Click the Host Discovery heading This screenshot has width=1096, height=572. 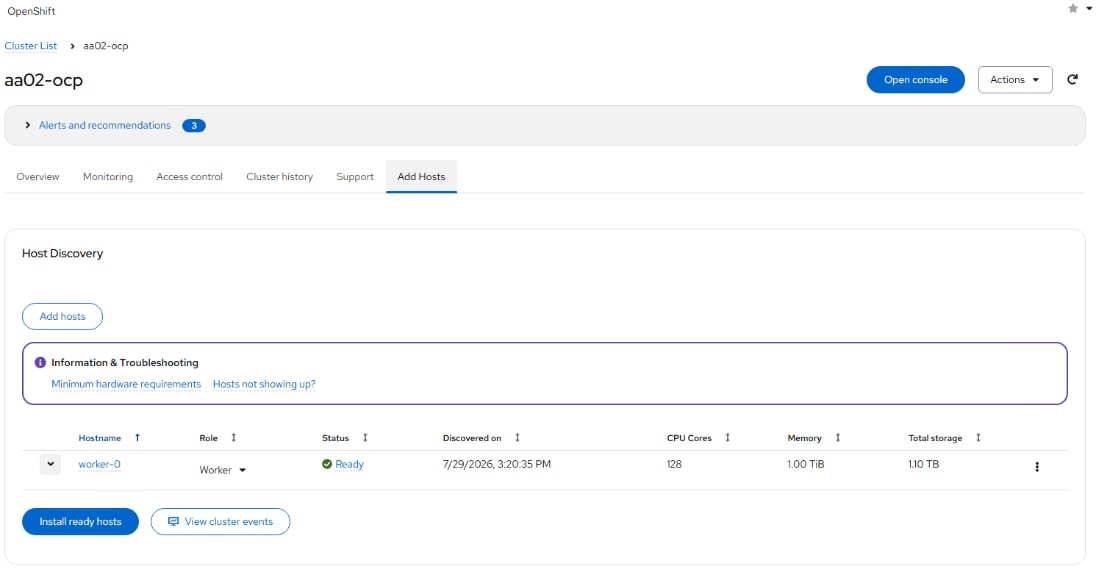(x=62, y=253)
